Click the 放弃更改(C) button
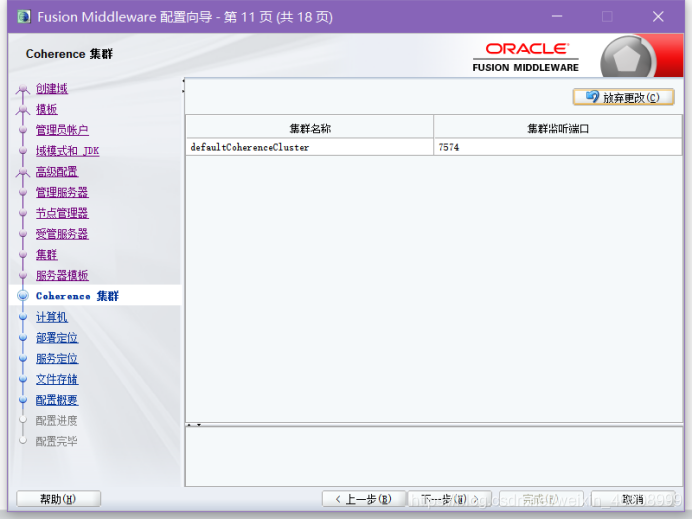 624,97
